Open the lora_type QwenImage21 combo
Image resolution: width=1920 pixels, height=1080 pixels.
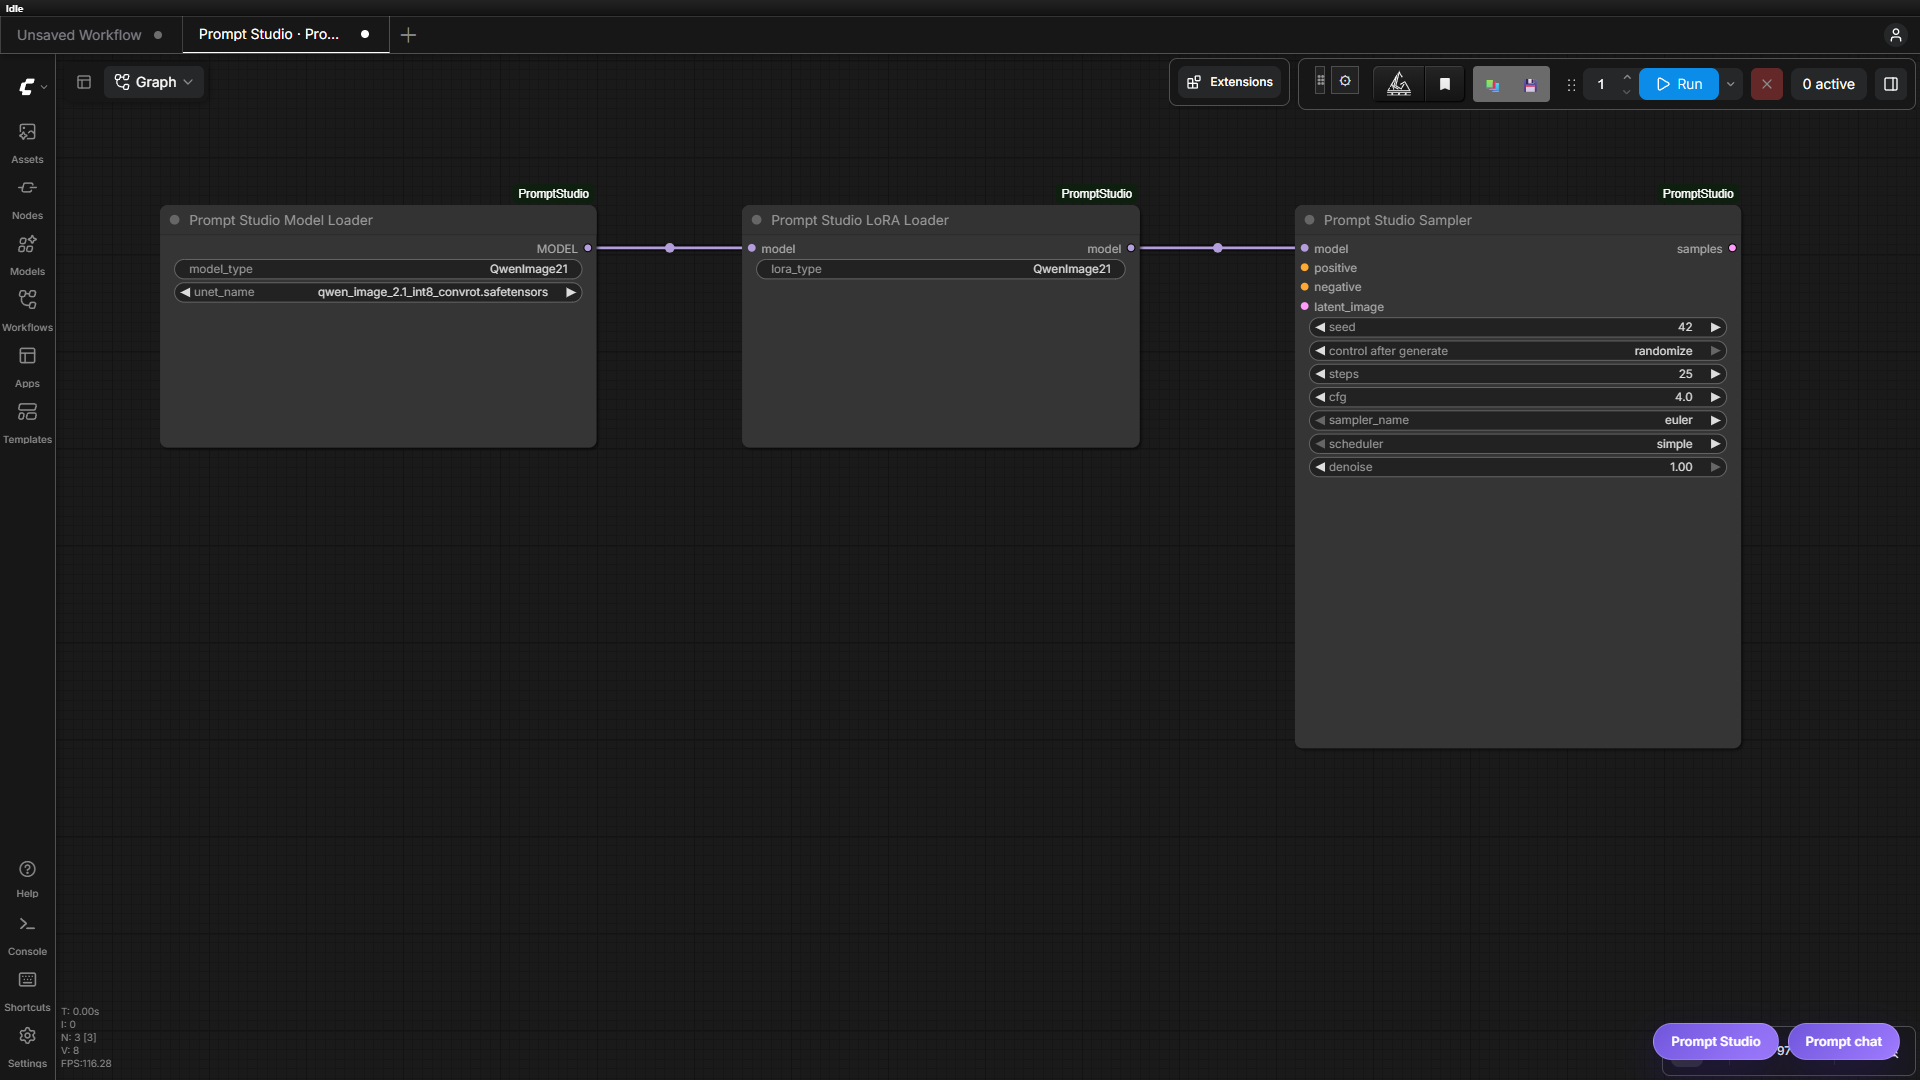[941, 269]
